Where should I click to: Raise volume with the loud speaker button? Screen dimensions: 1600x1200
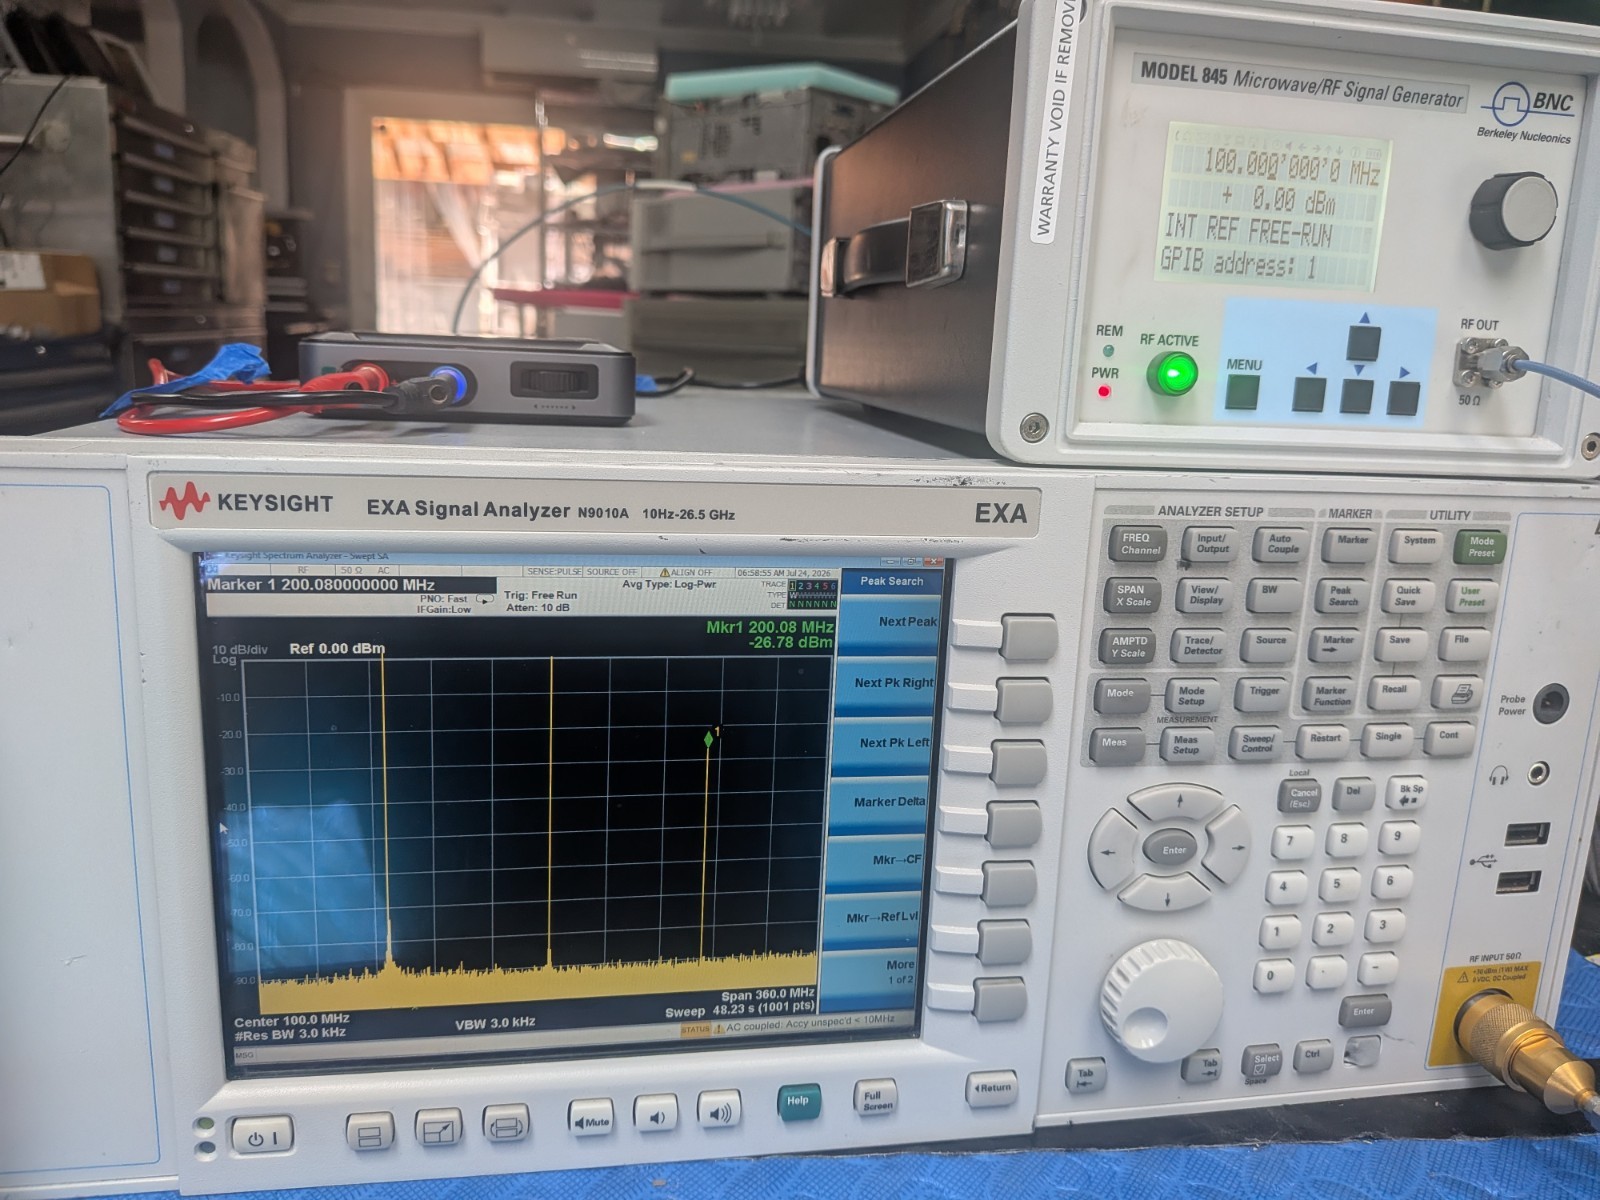pyautogui.click(x=719, y=1111)
